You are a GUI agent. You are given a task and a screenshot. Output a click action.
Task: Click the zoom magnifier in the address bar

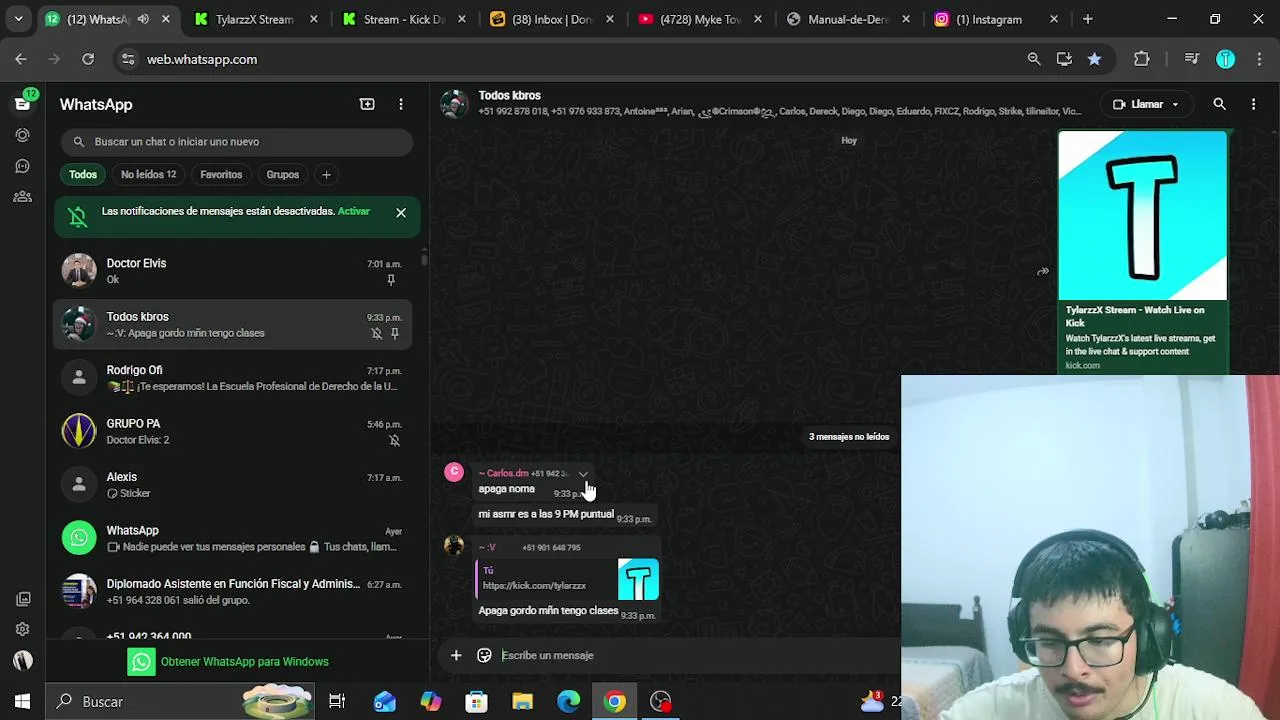point(1034,59)
